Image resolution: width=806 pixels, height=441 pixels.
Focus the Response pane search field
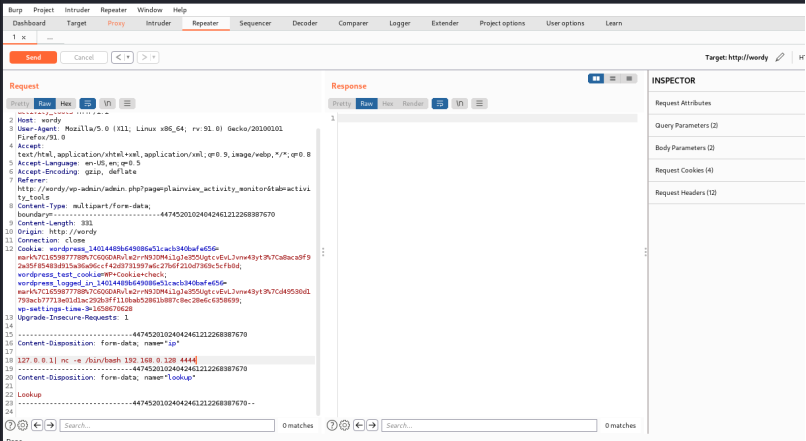pos(489,426)
